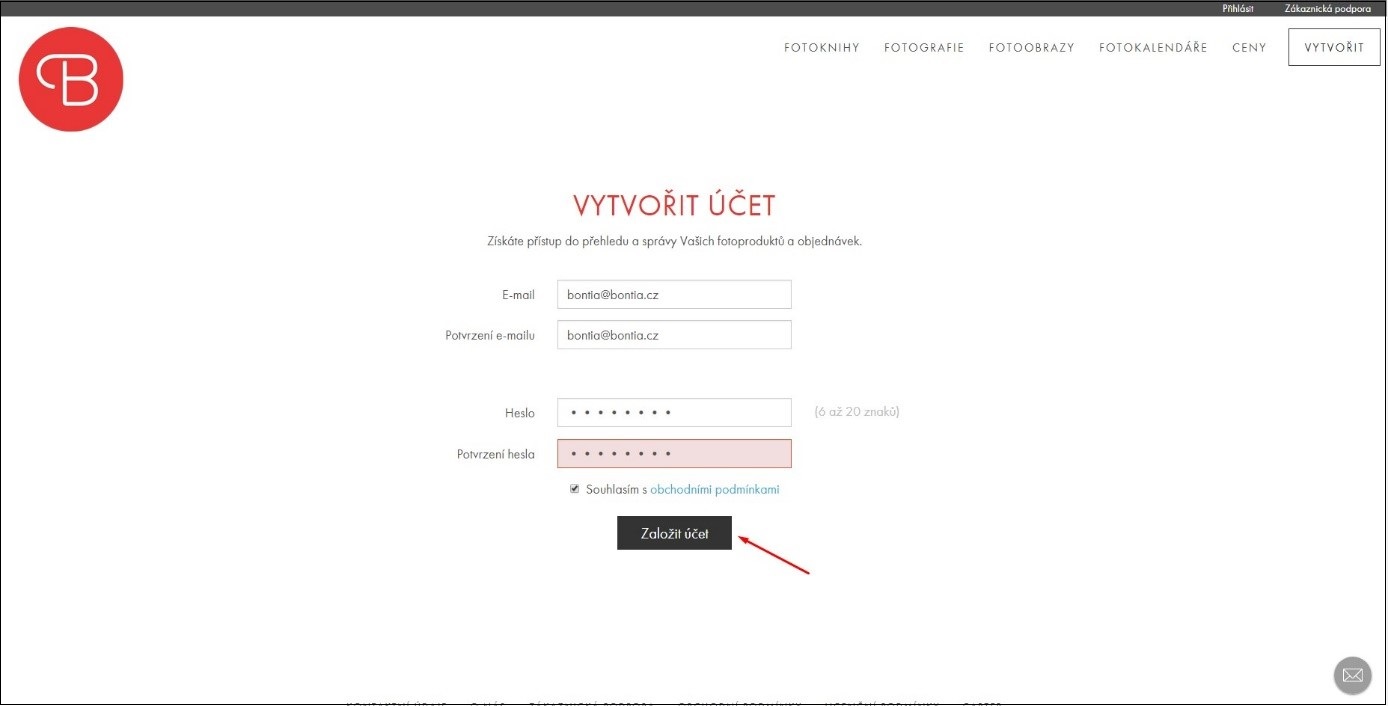The width and height of the screenshot is (1388, 706).
Task: Open the obchodními podmínkami link
Action: 715,490
